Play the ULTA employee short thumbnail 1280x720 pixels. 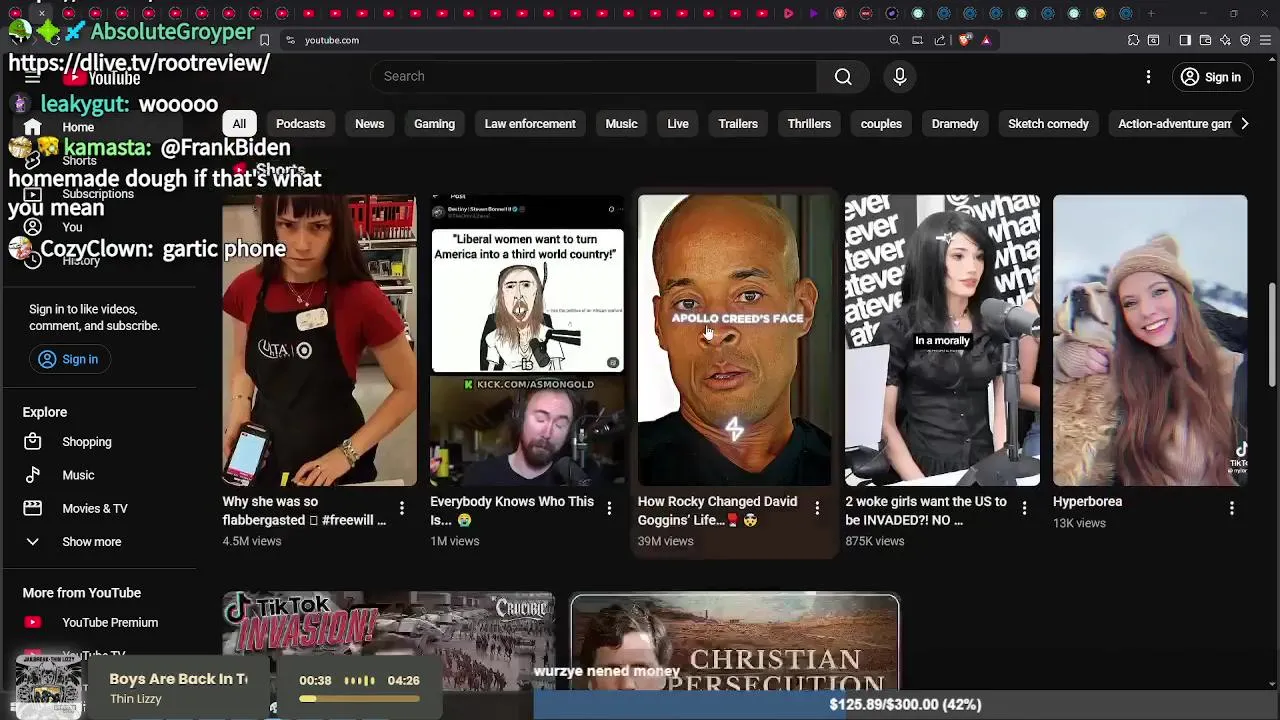click(319, 340)
